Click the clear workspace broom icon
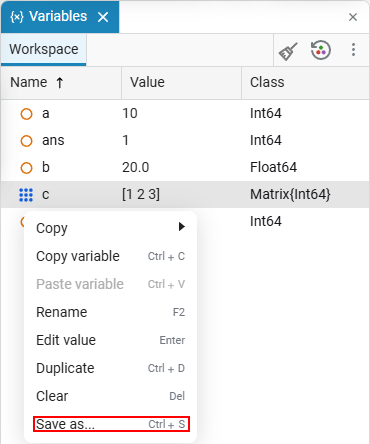 coord(288,51)
